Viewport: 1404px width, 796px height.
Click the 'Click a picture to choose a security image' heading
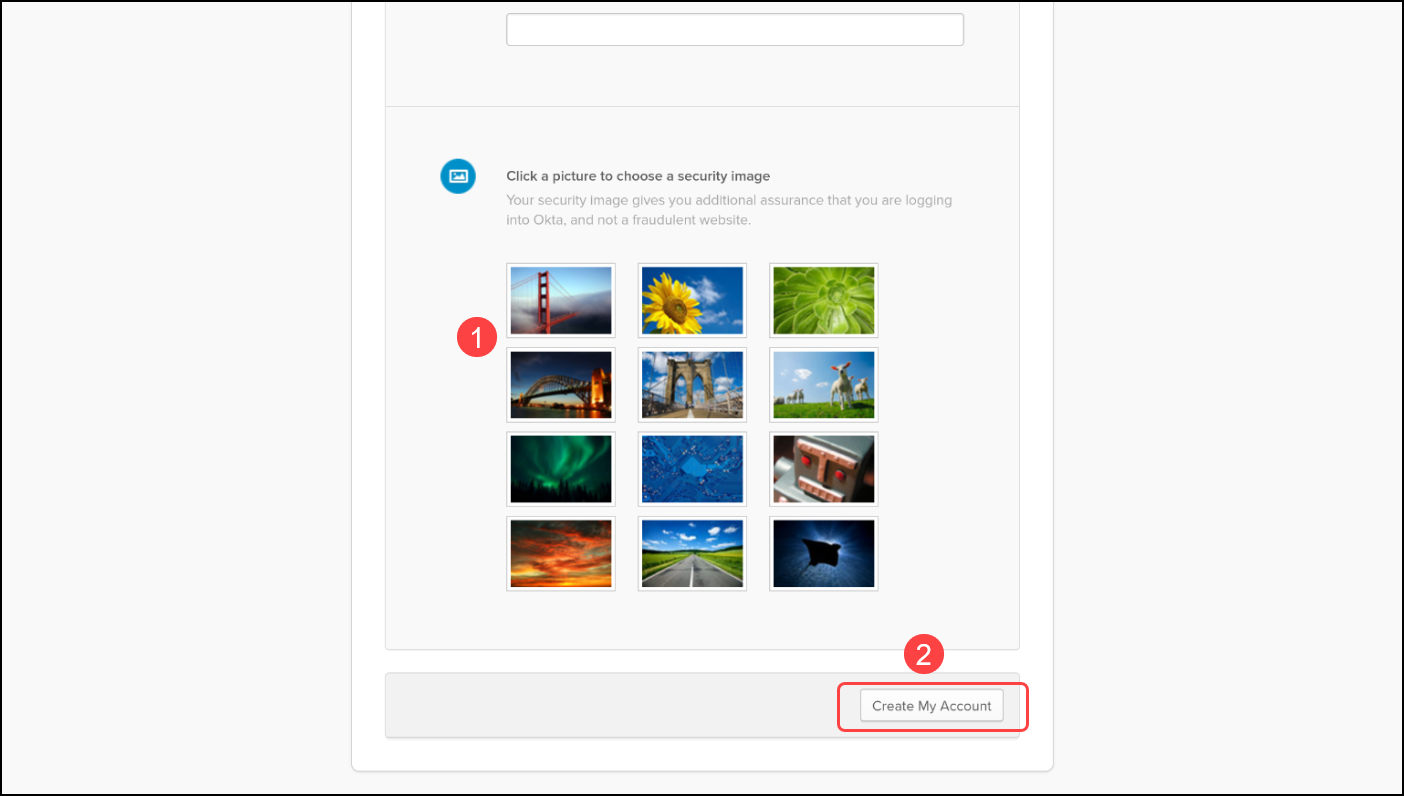click(x=638, y=176)
